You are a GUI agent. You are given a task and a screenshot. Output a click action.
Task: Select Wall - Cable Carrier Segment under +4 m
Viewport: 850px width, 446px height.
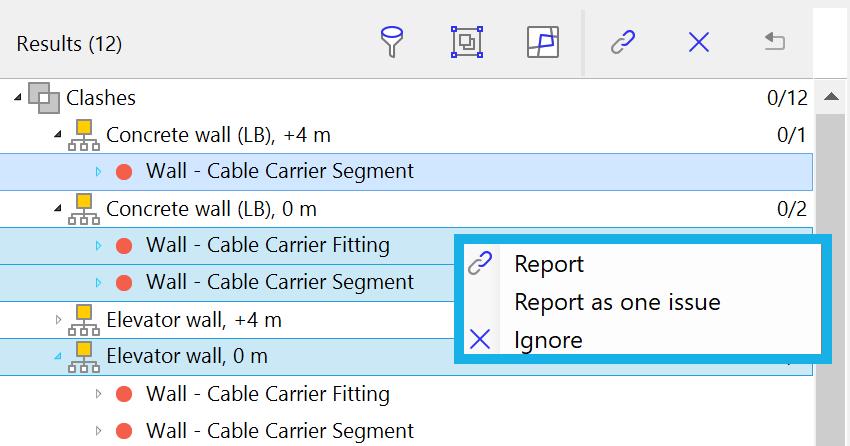pyautogui.click(x=279, y=171)
